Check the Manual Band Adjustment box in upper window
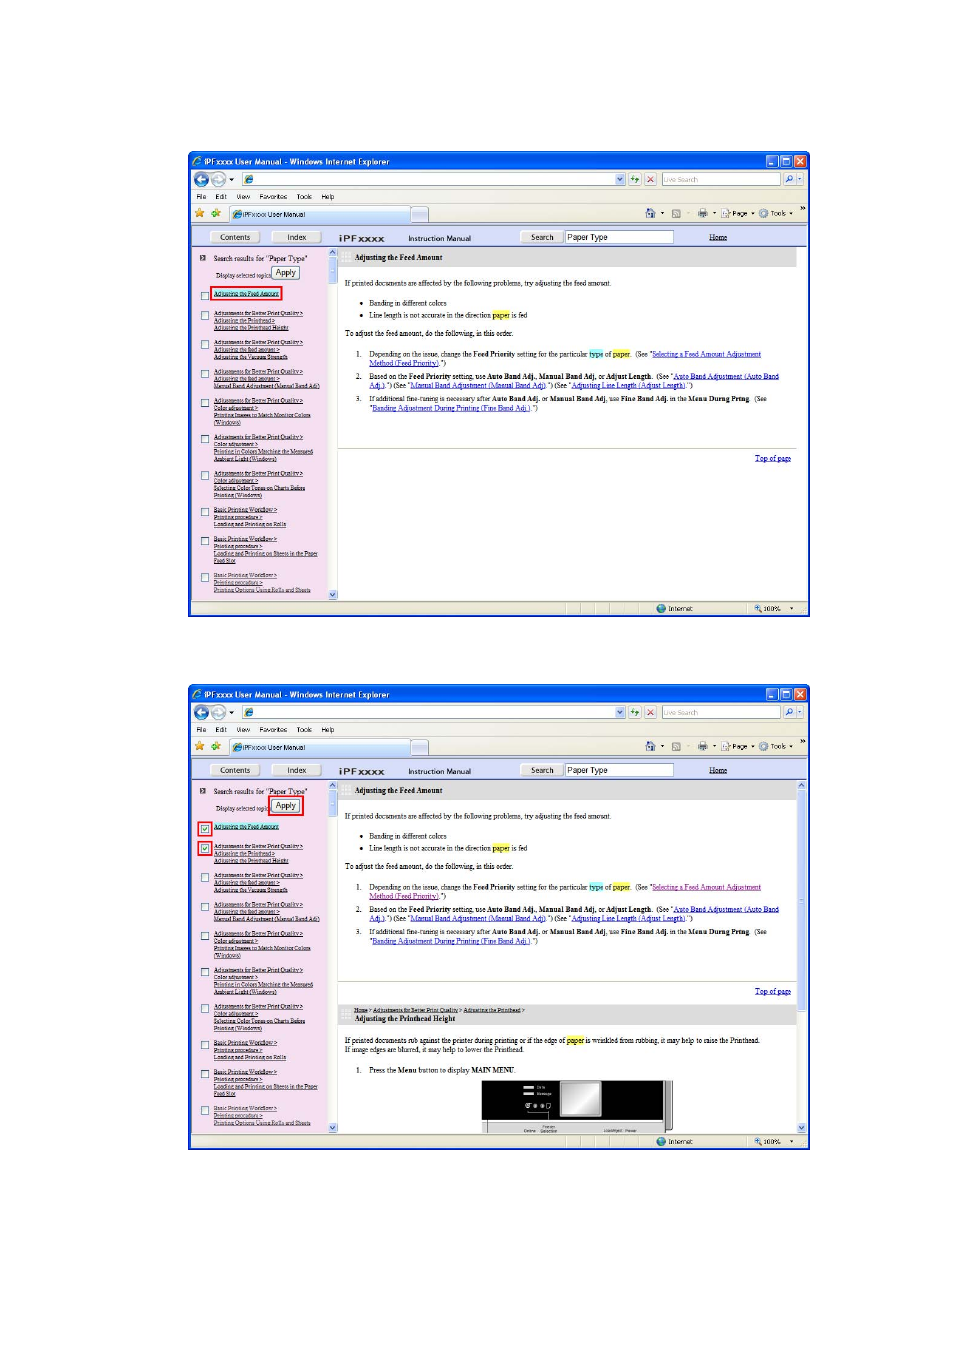Screen dimensions: 954x1350 pos(205,374)
